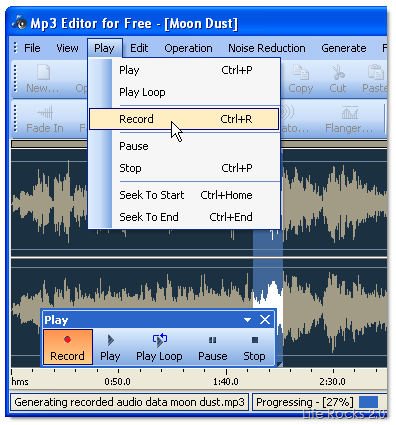Image resolution: width=396 pixels, height=425 pixels.
Task: Click the 0:50.0 timeline marker
Action: [117, 382]
